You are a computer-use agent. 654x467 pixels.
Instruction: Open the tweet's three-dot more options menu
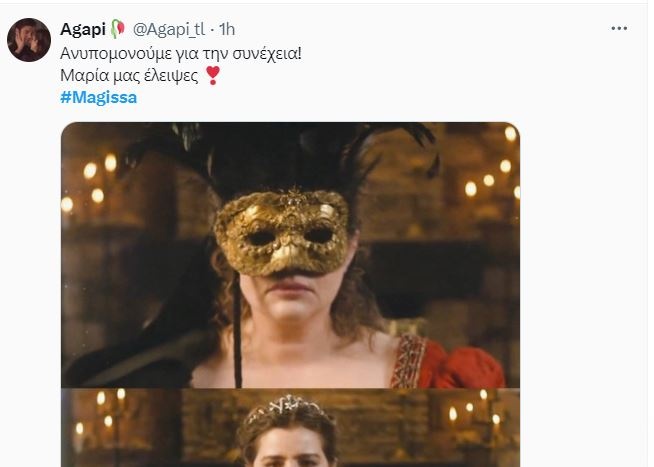[619, 29]
